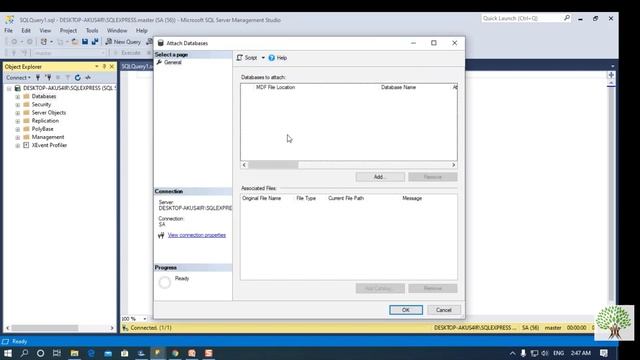The height and width of the screenshot is (360, 640).
Task: Click the Original File Name column header
Action: (262, 198)
